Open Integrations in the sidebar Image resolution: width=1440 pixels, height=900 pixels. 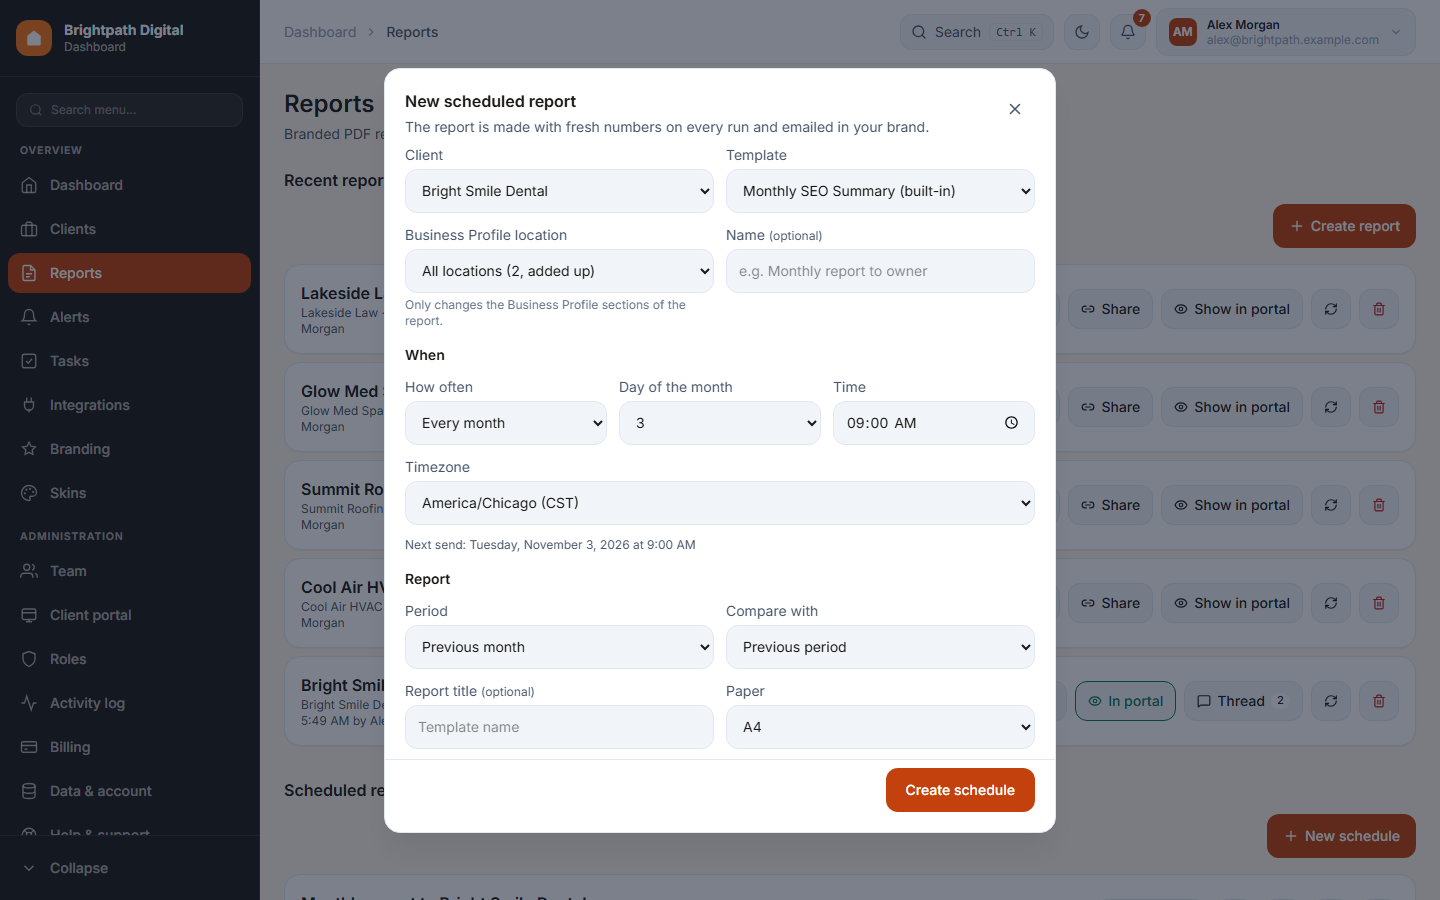tap(130, 405)
